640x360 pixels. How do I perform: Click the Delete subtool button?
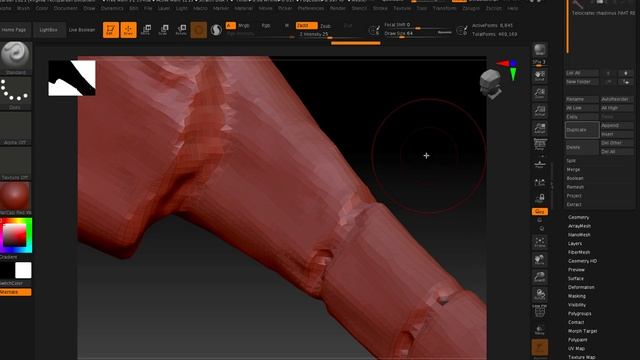coord(582,147)
